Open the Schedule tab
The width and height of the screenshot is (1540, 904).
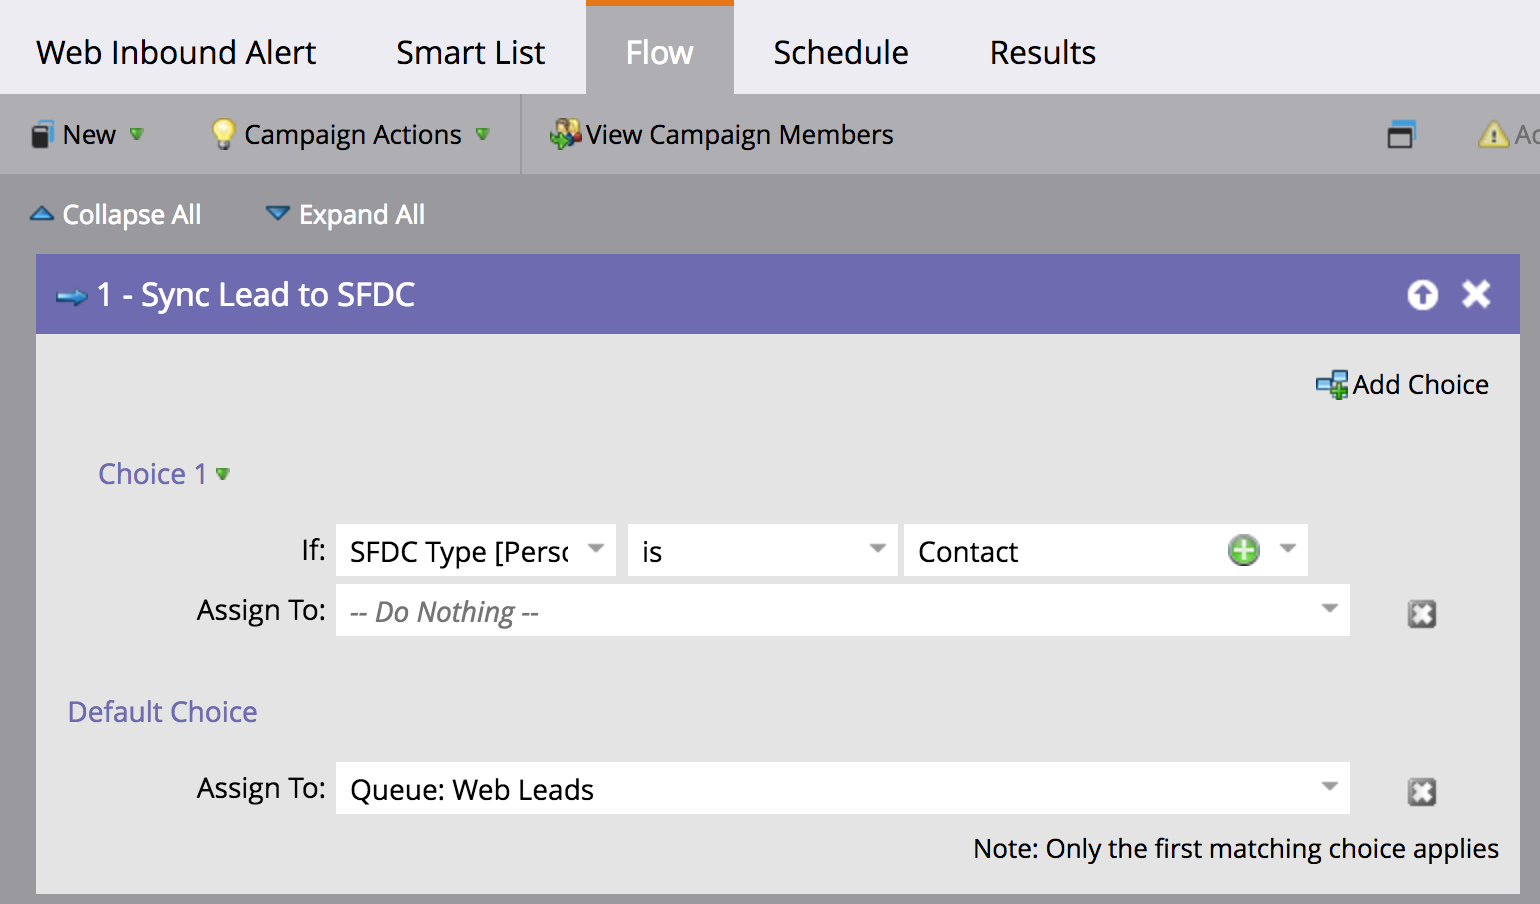(x=840, y=52)
